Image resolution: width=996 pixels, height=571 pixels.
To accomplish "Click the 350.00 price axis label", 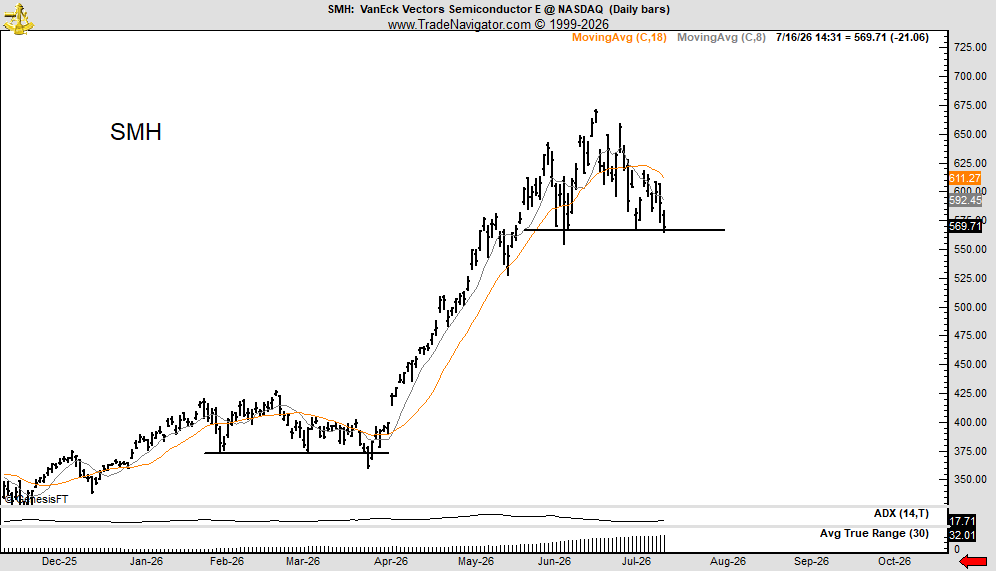I will click(971, 480).
